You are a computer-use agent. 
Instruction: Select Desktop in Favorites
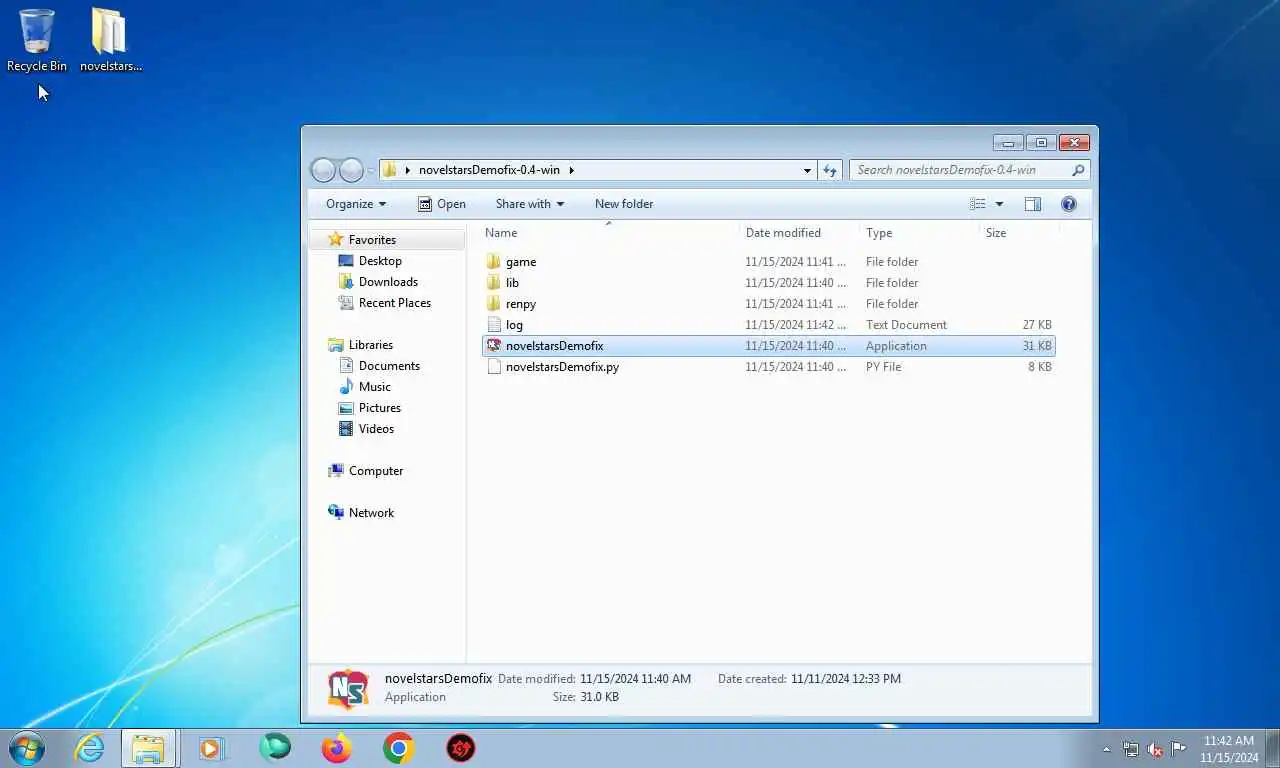point(380,261)
